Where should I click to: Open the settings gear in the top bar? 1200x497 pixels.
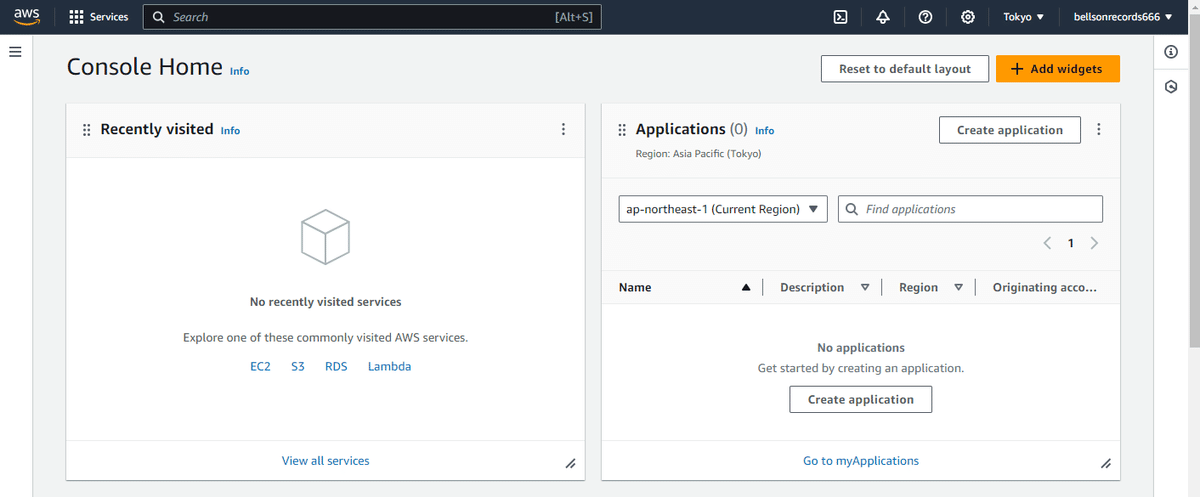tap(967, 17)
